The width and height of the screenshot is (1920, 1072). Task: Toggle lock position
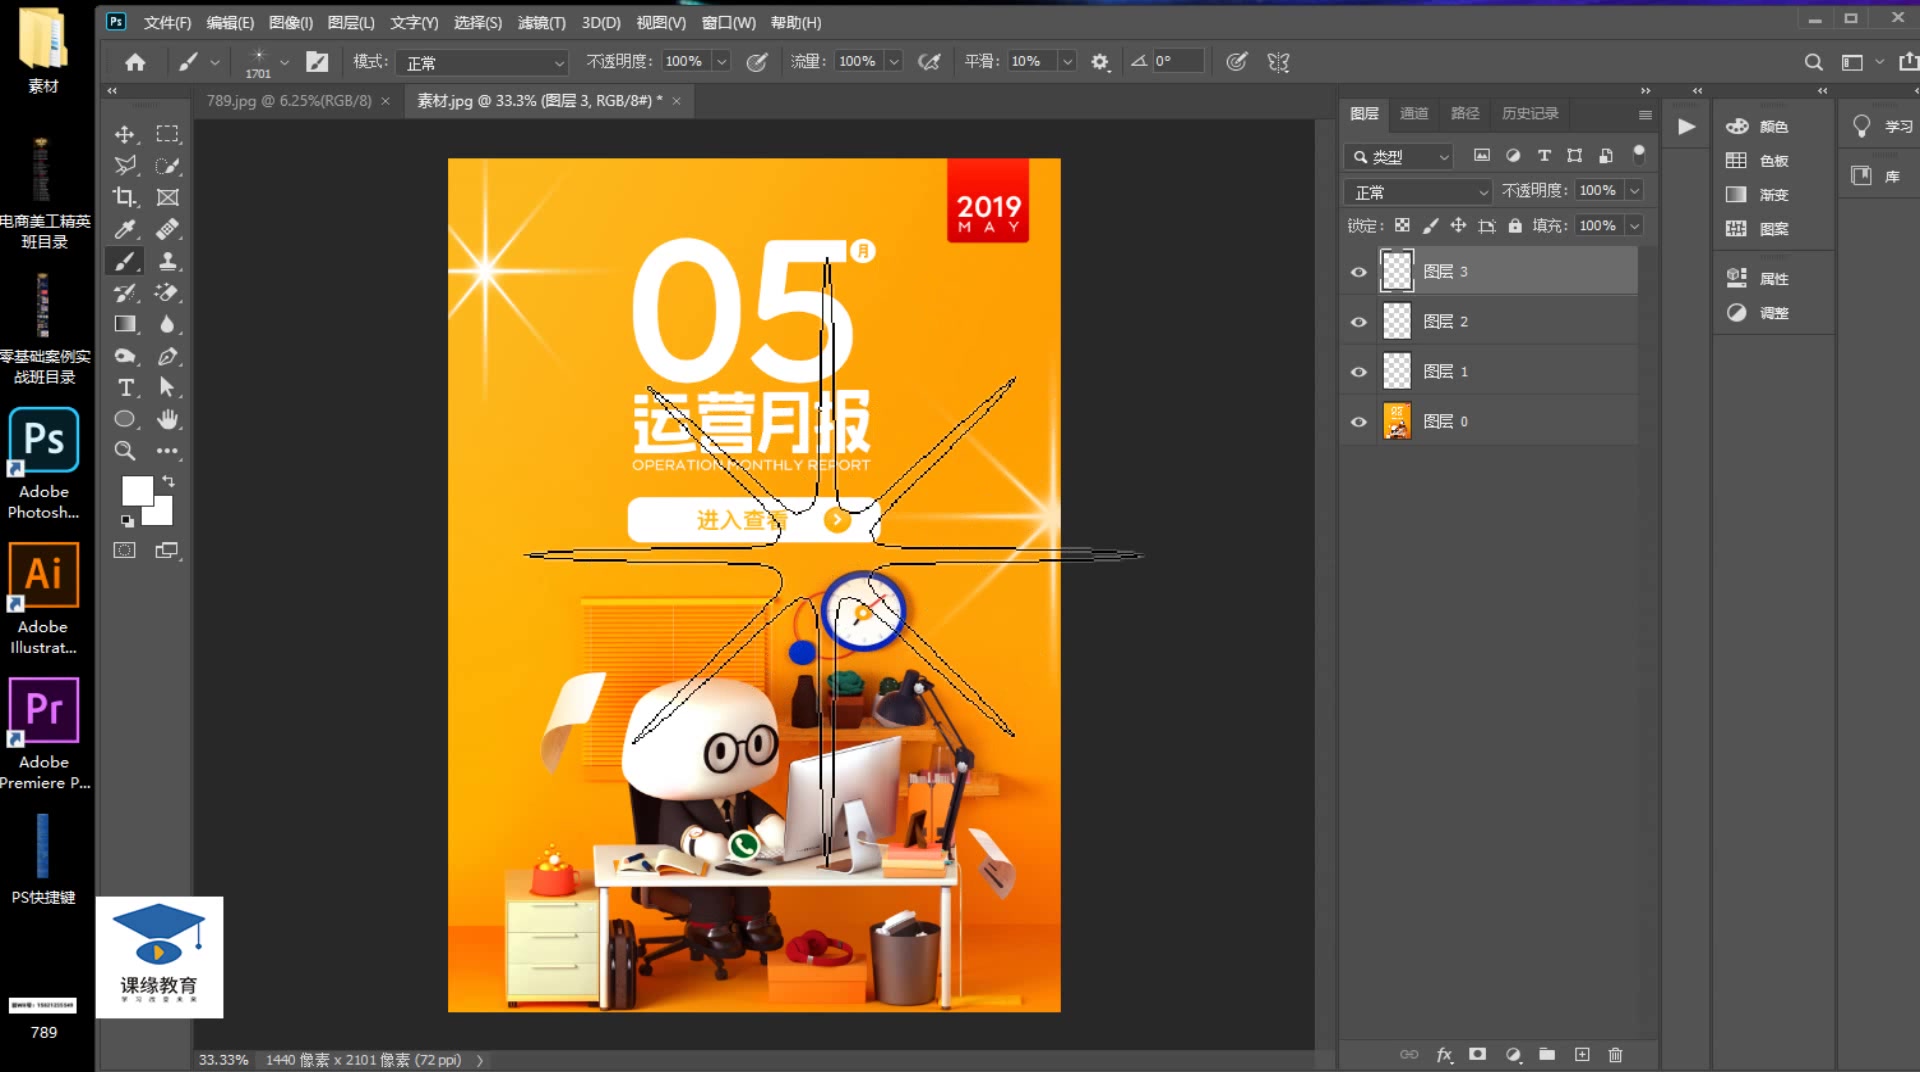[1459, 226]
